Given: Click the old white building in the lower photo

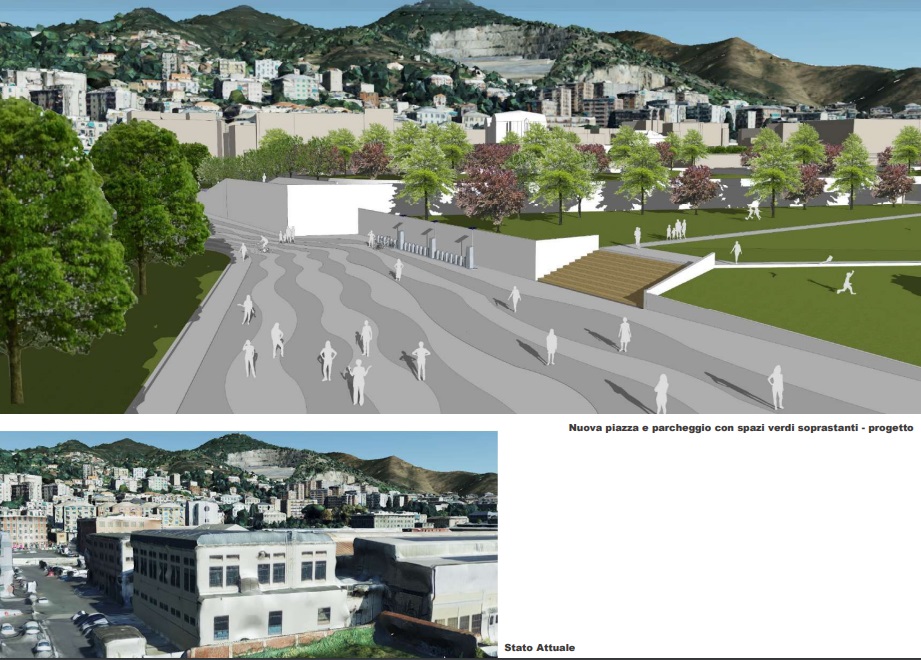Looking at the screenshot, I should tap(235, 585).
